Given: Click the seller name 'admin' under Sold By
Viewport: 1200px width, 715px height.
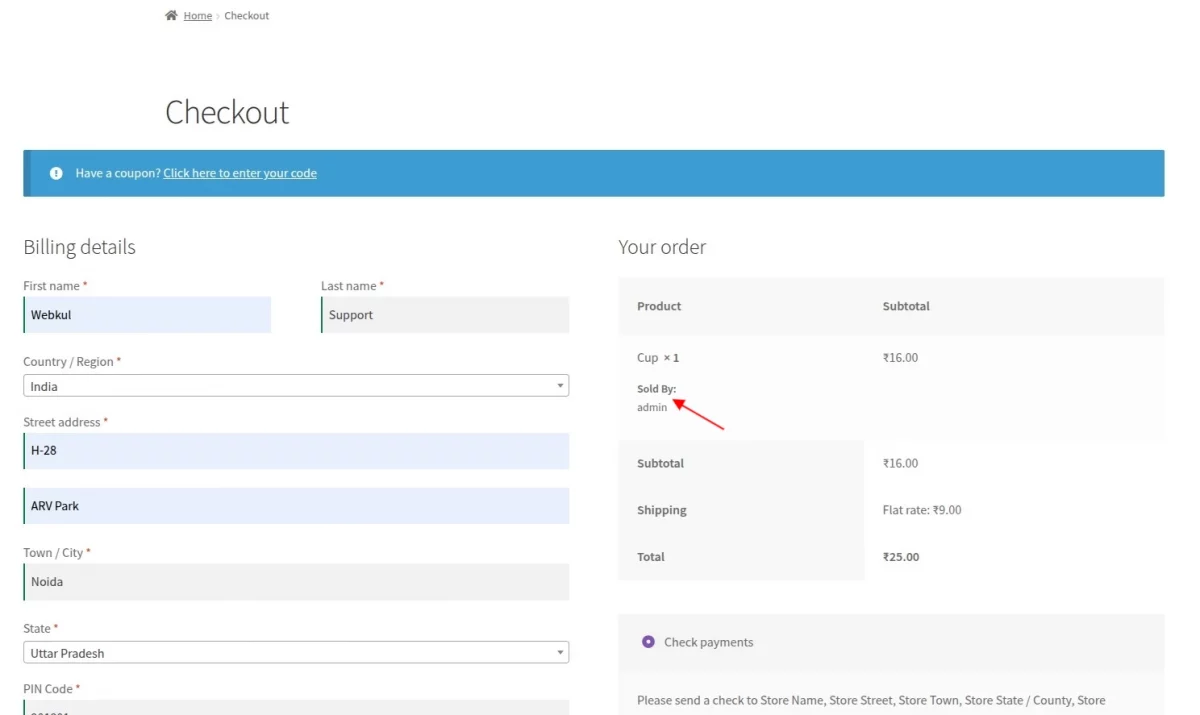Looking at the screenshot, I should coord(652,407).
